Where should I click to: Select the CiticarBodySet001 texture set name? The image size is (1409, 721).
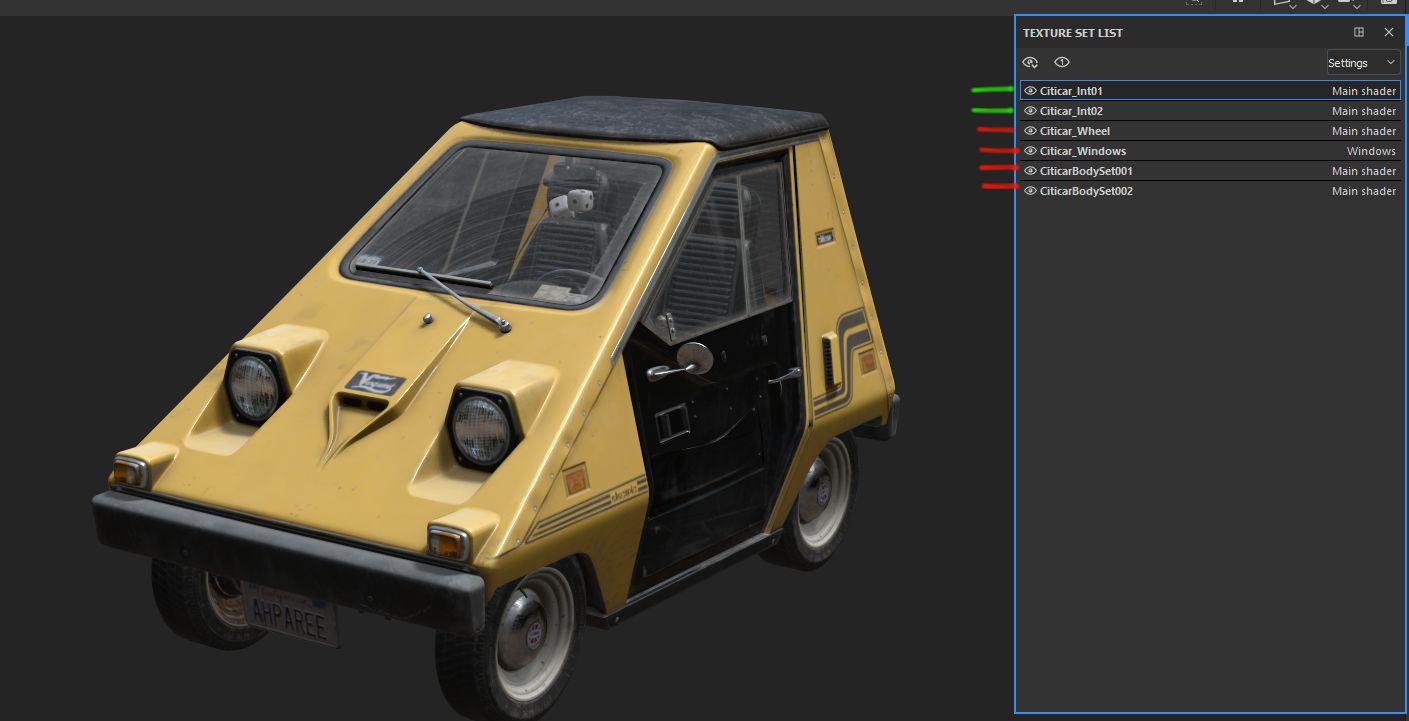[1085, 171]
